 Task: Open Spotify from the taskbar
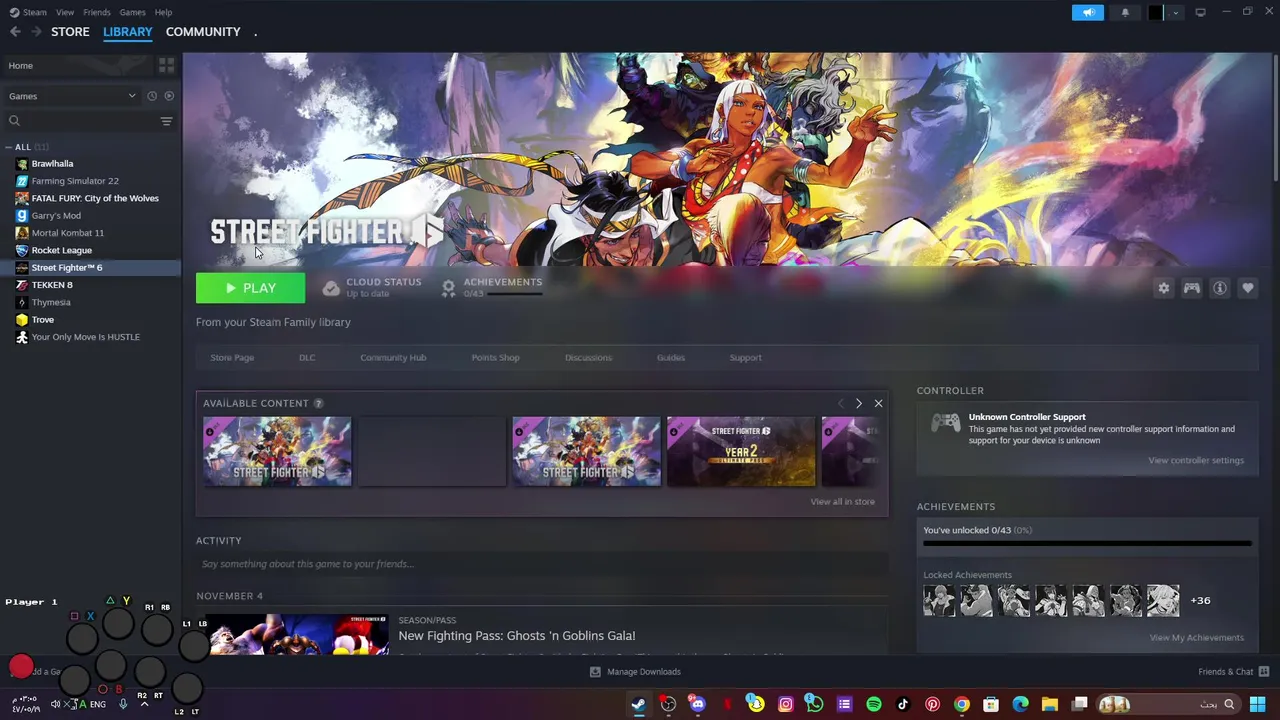[x=874, y=705]
